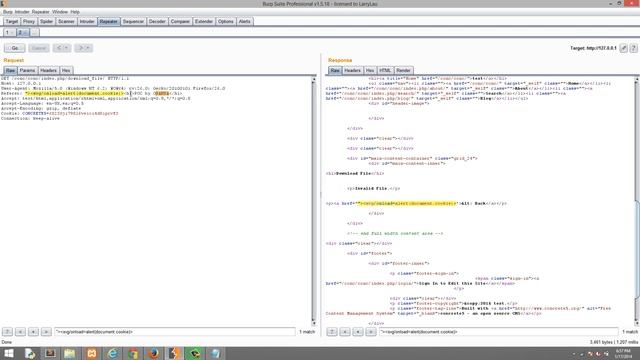
Task: Open the Intruder menu
Action: tap(22, 12)
